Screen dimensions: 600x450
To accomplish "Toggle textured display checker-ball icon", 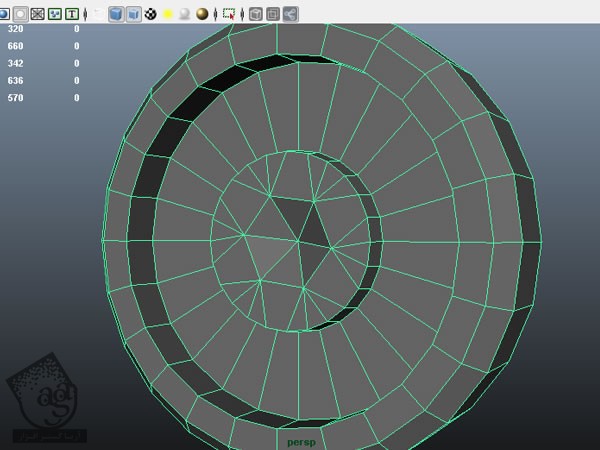I will (x=150, y=14).
